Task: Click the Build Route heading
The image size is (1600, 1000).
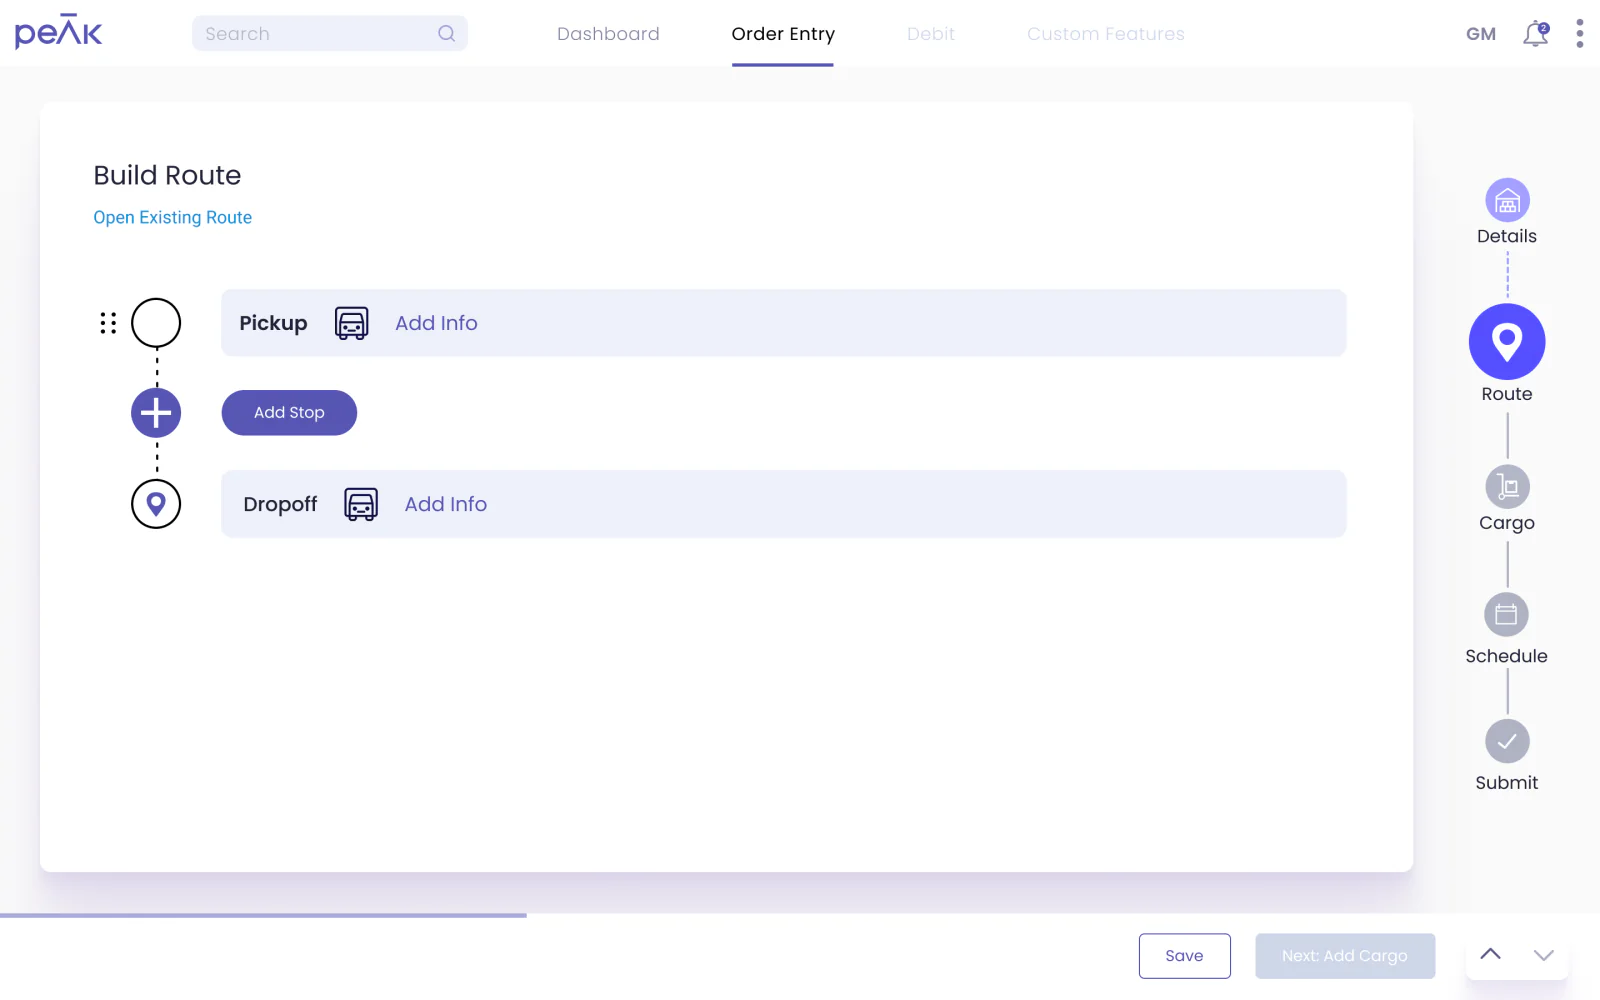Action: point(167,176)
